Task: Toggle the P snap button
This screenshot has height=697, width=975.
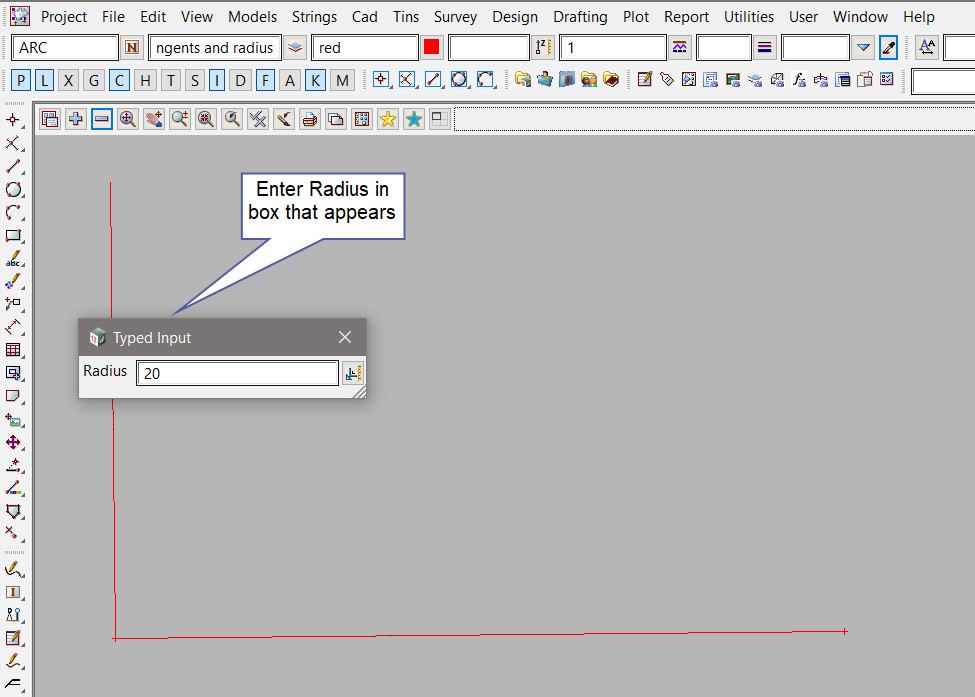Action: click(21, 81)
